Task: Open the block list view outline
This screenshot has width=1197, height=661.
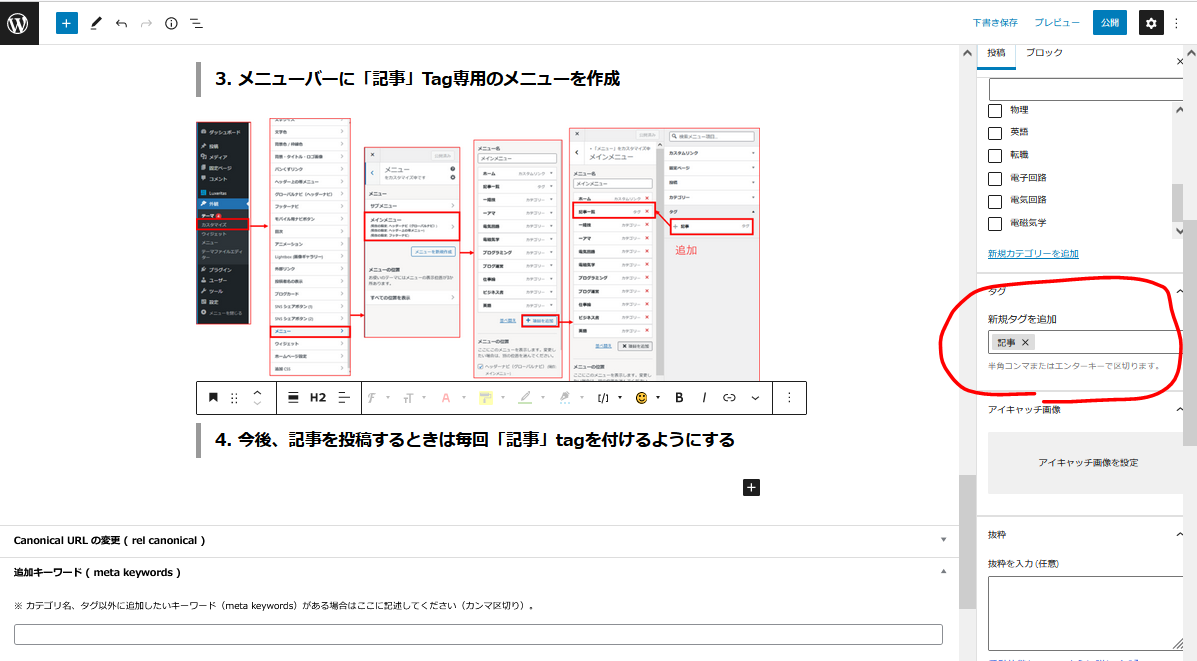Action: (x=196, y=23)
